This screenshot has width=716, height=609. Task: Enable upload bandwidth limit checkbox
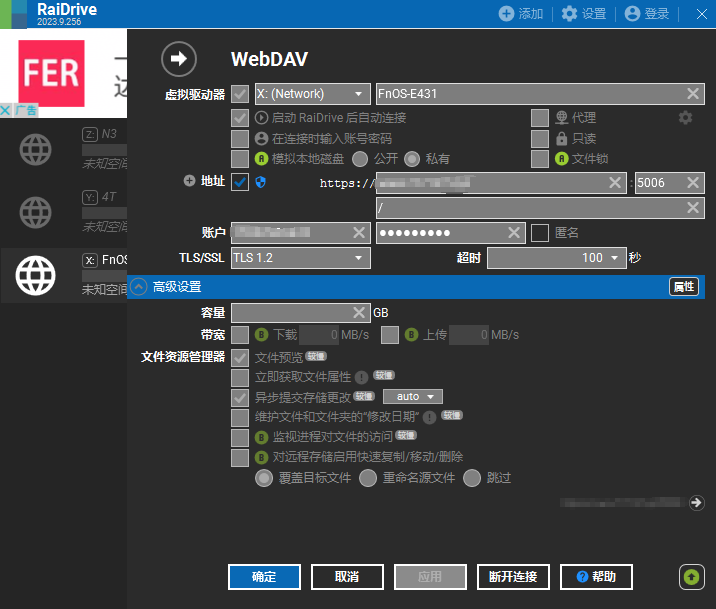390,335
